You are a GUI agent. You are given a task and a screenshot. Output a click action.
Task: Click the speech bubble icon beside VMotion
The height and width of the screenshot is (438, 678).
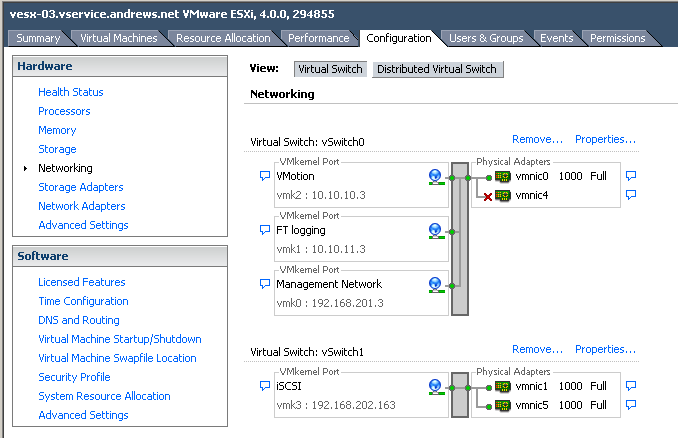tap(265, 176)
